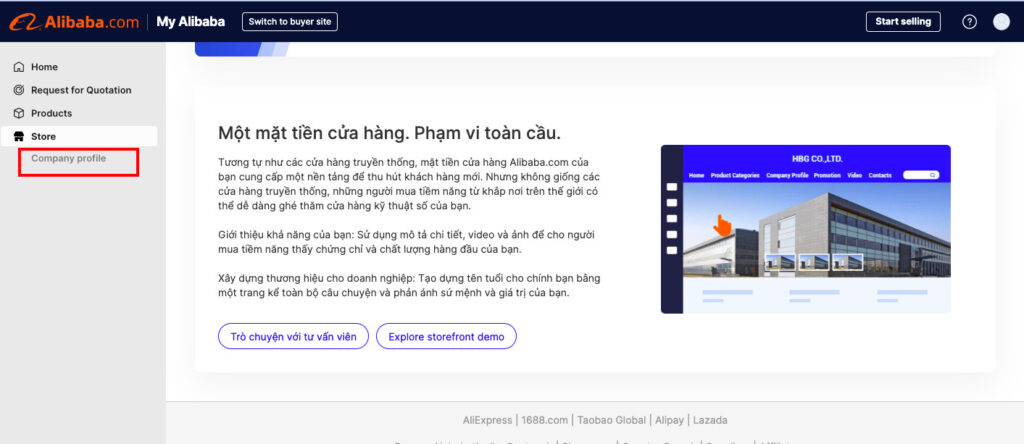Image resolution: width=1024 pixels, height=444 pixels.
Task: Open the Products sidebar menu item
Action: [51, 113]
